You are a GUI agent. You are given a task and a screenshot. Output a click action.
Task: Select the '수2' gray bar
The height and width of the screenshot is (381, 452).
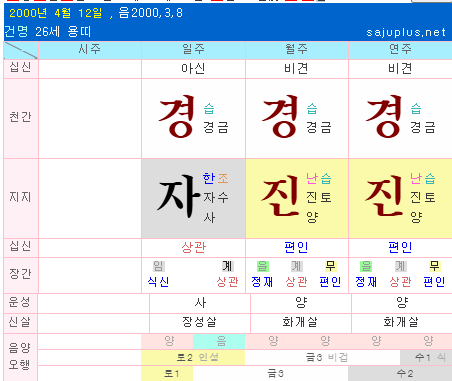pos(400,373)
